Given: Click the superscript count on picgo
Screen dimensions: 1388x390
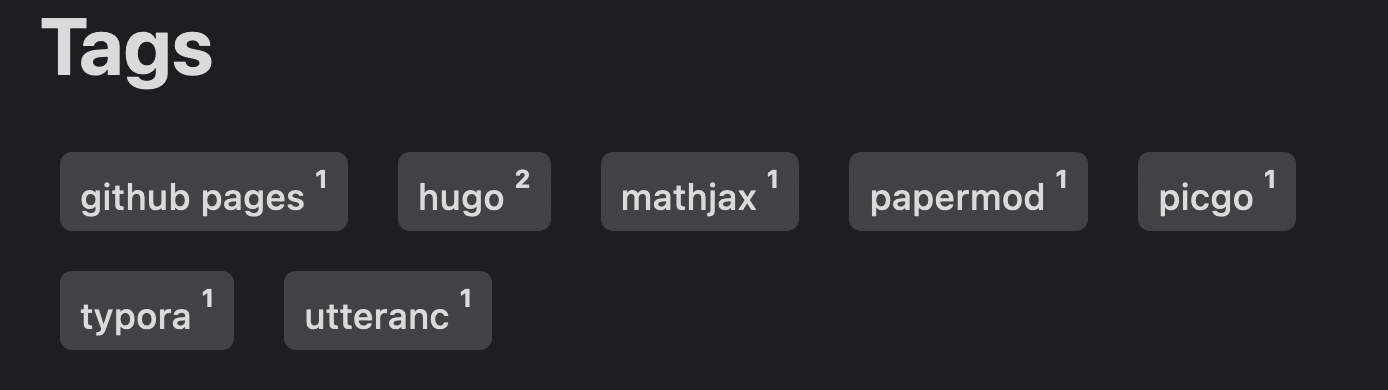Looking at the screenshot, I should 1269,180.
